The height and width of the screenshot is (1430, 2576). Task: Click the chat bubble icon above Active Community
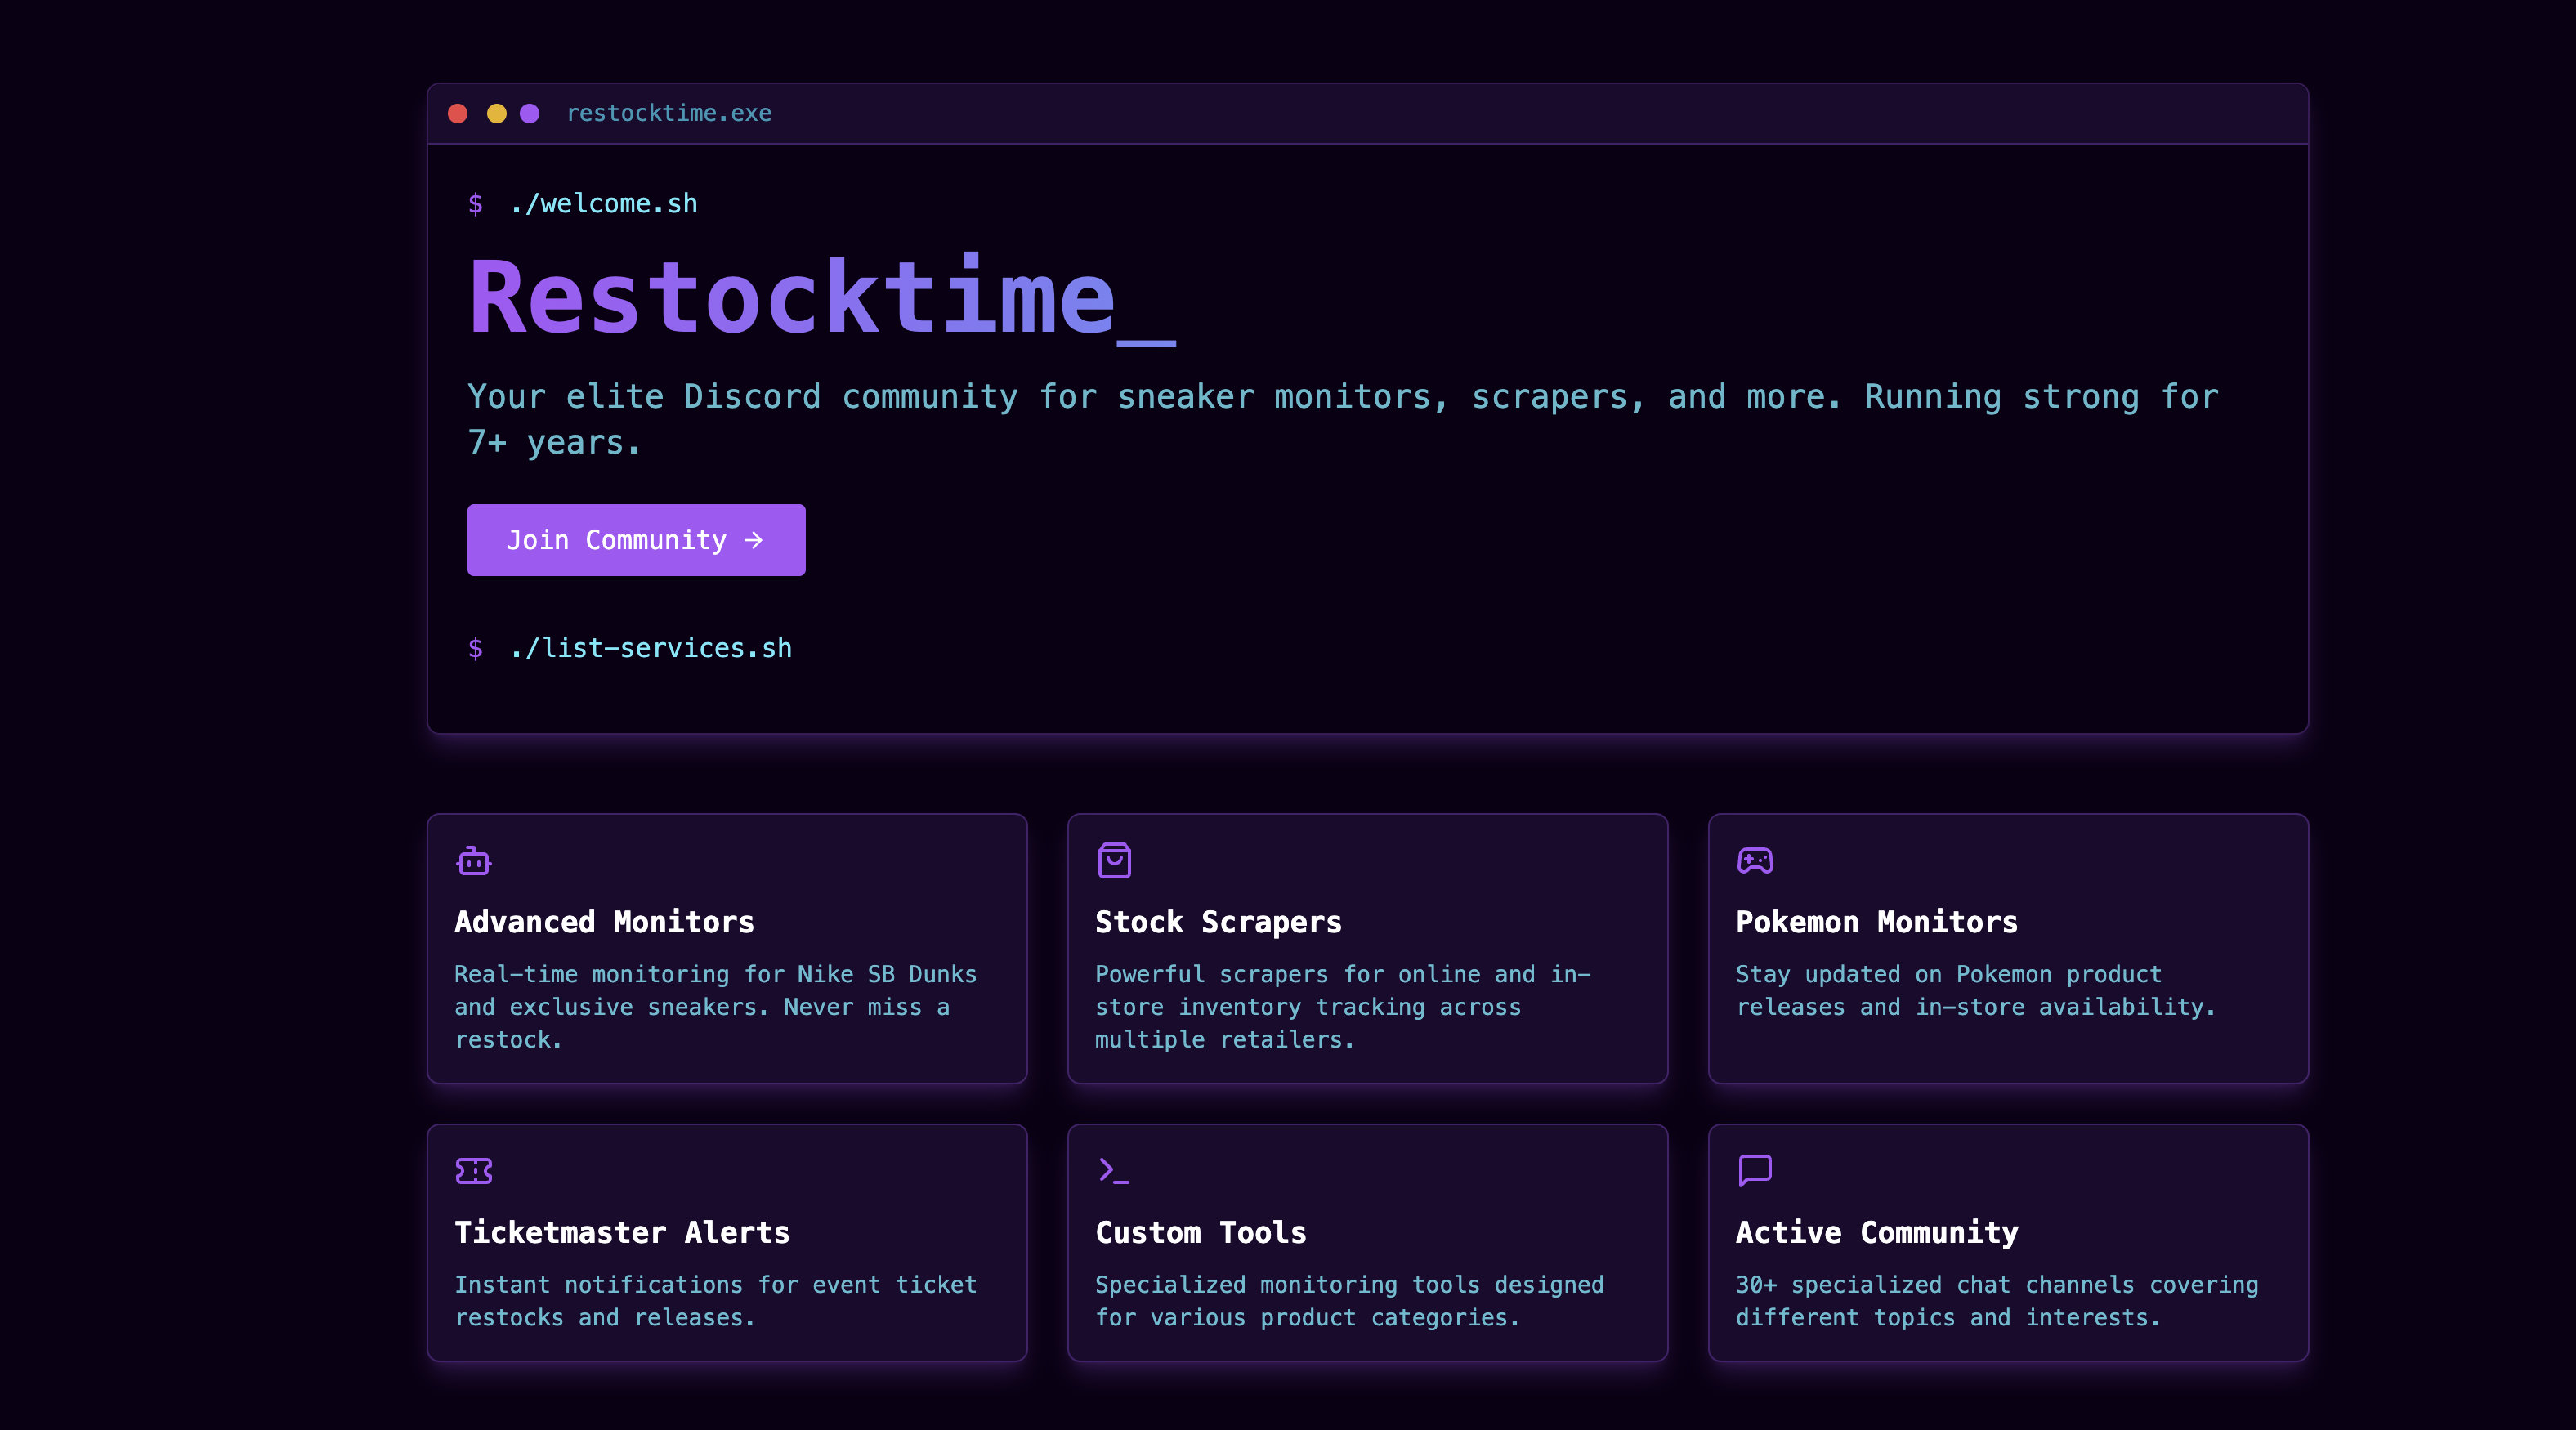(x=1755, y=1170)
